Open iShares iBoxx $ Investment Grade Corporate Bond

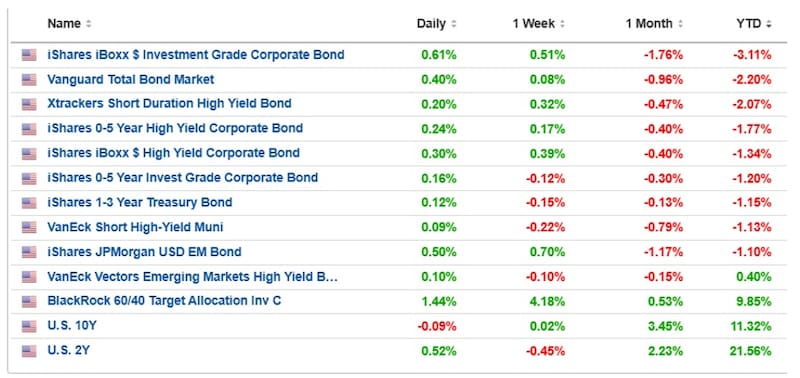196,55
